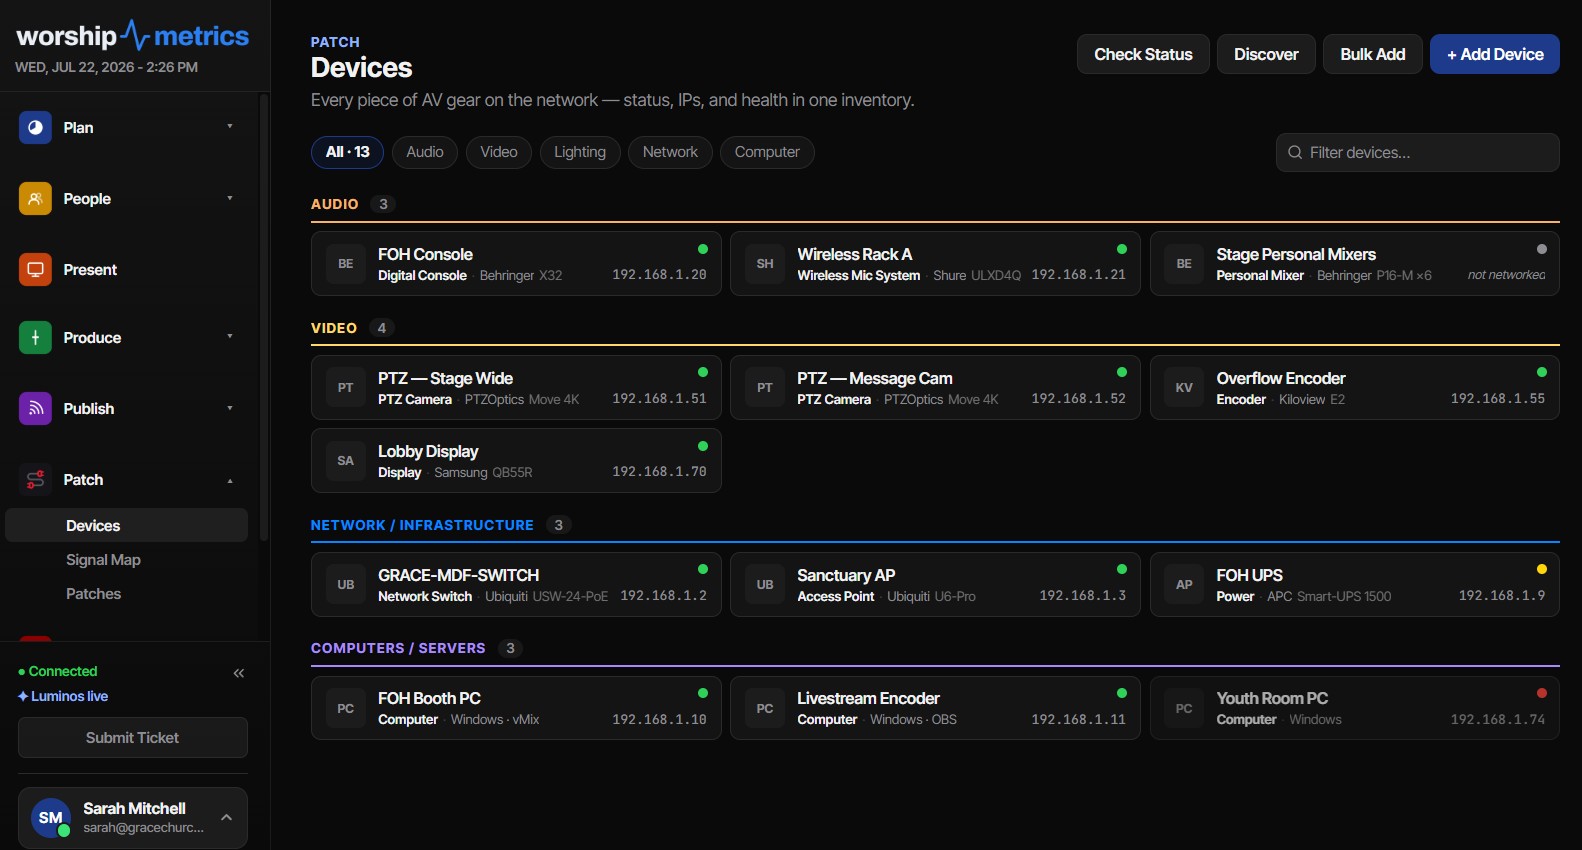Click the UB badge on Sanctuary AP
This screenshot has height=850, width=1582.
pos(765,585)
